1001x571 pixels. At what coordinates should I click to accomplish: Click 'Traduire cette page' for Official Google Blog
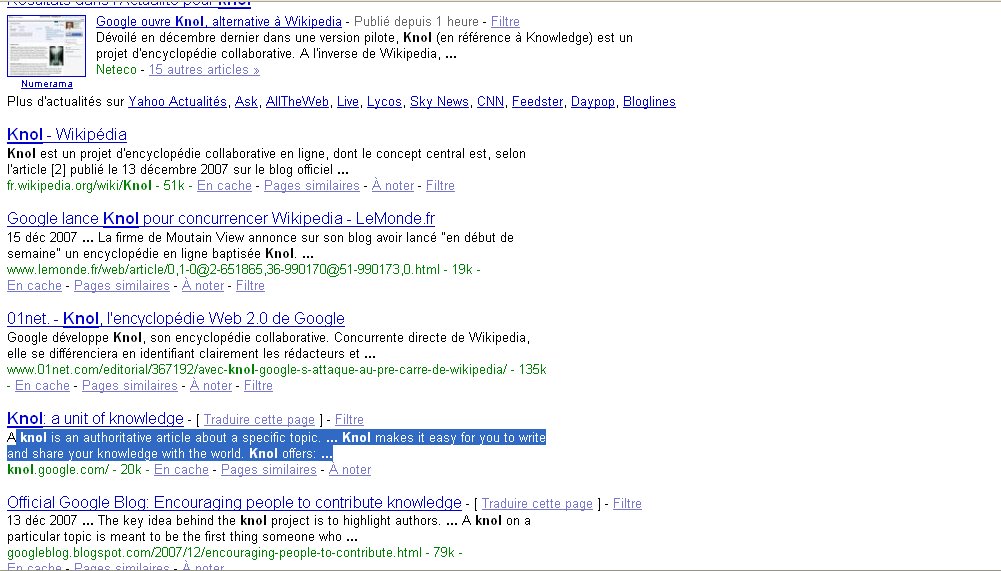[x=537, y=503]
